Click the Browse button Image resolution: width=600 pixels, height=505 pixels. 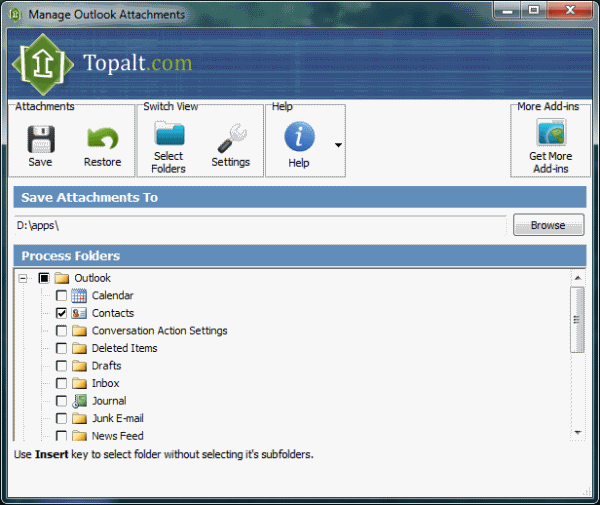click(548, 225)
